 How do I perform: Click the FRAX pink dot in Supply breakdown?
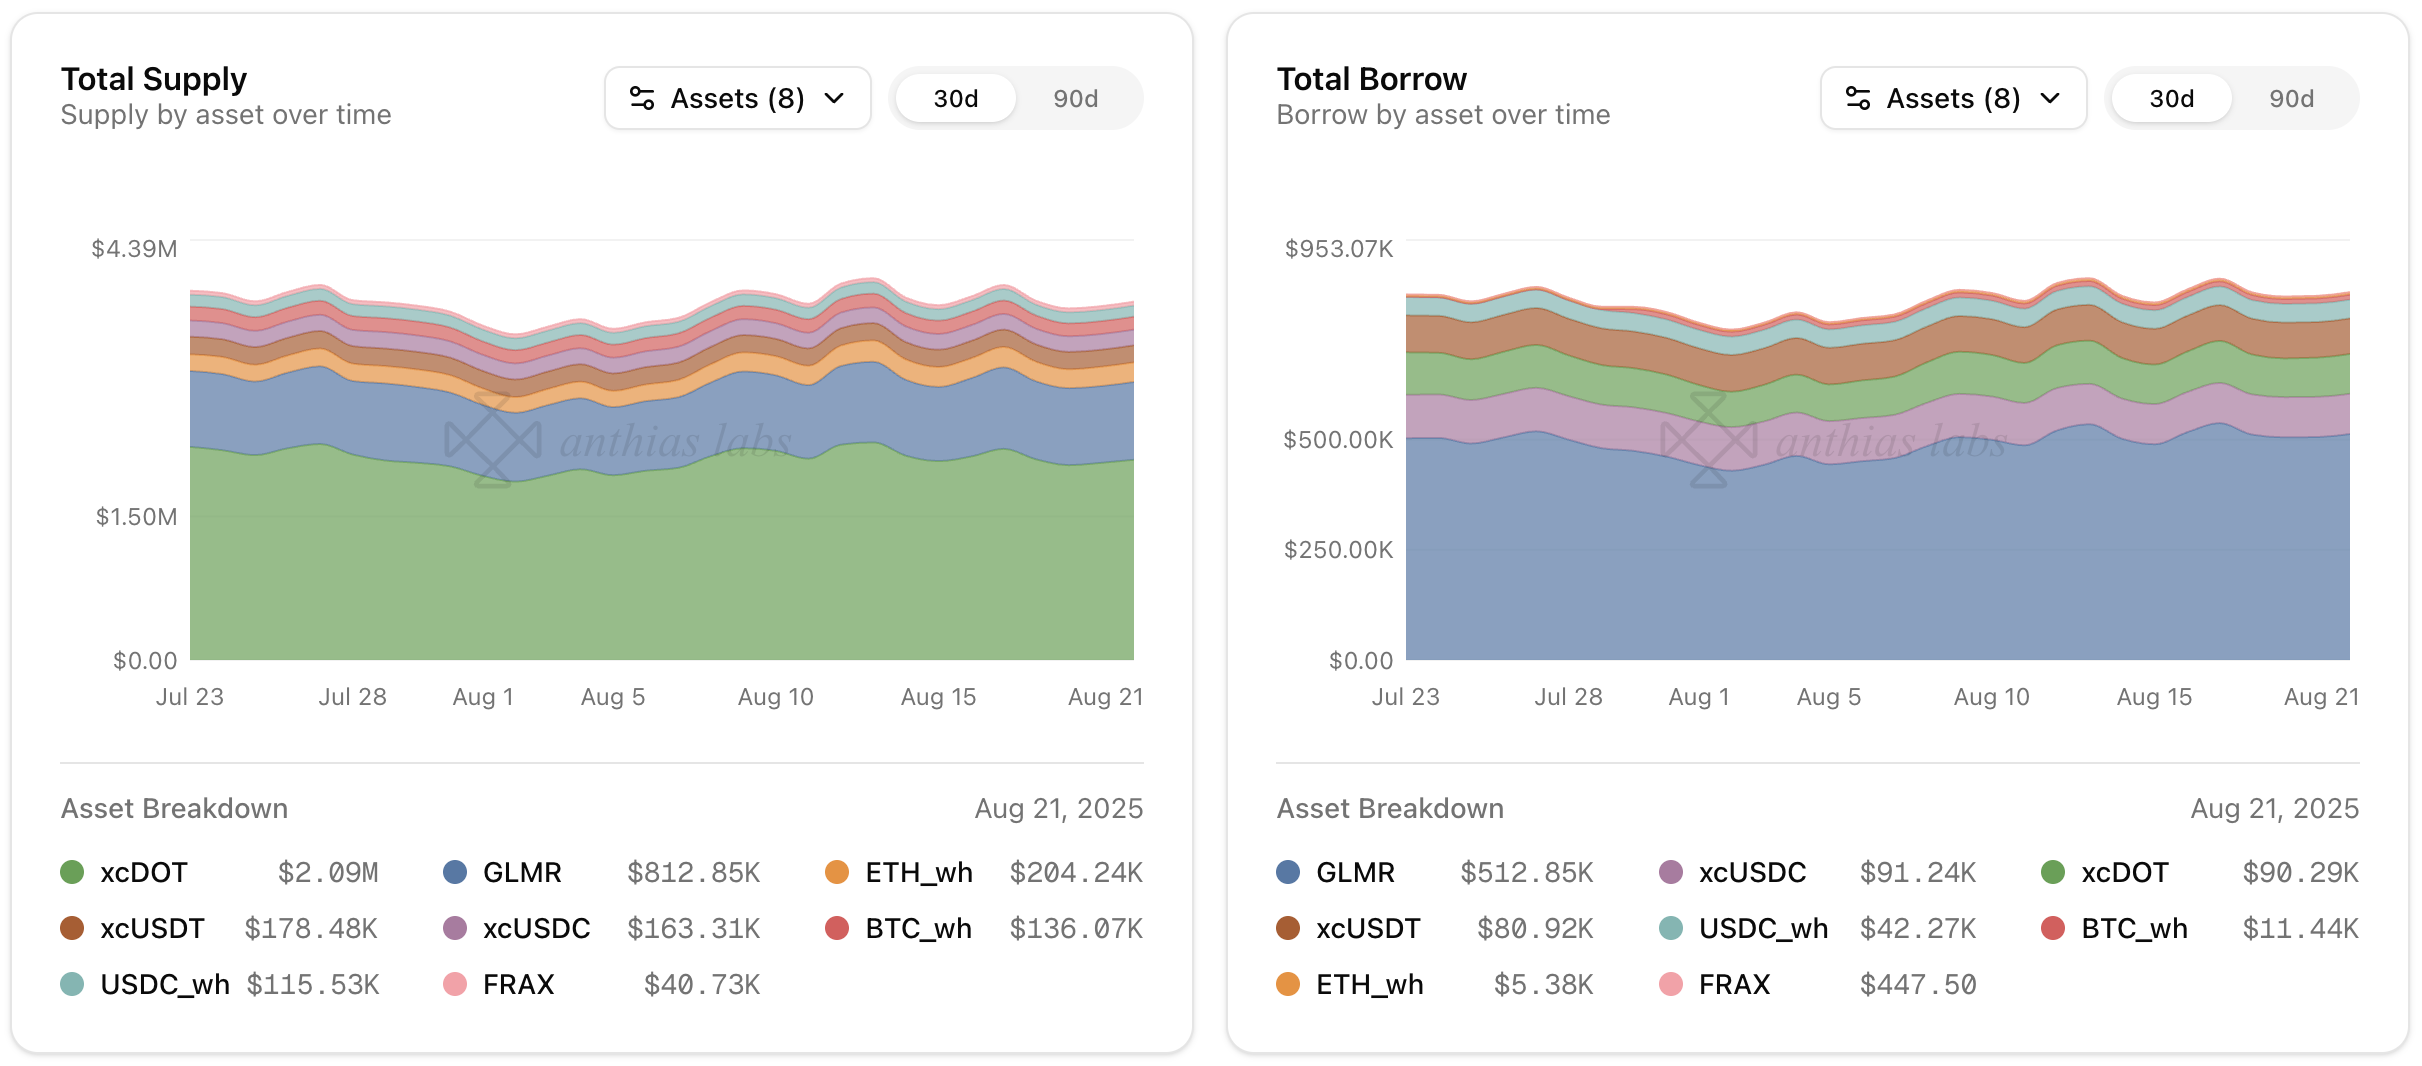click(x=455, y=984)
